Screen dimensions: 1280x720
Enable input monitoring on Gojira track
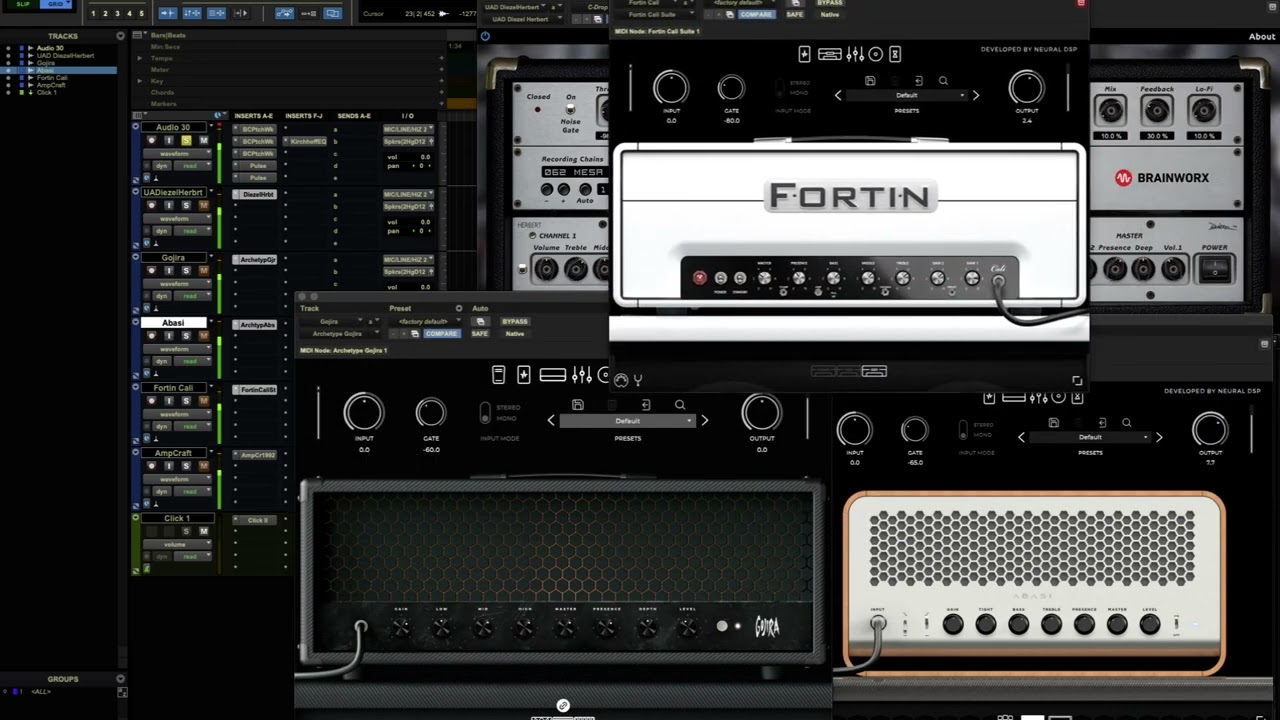[x=169, y=271]
